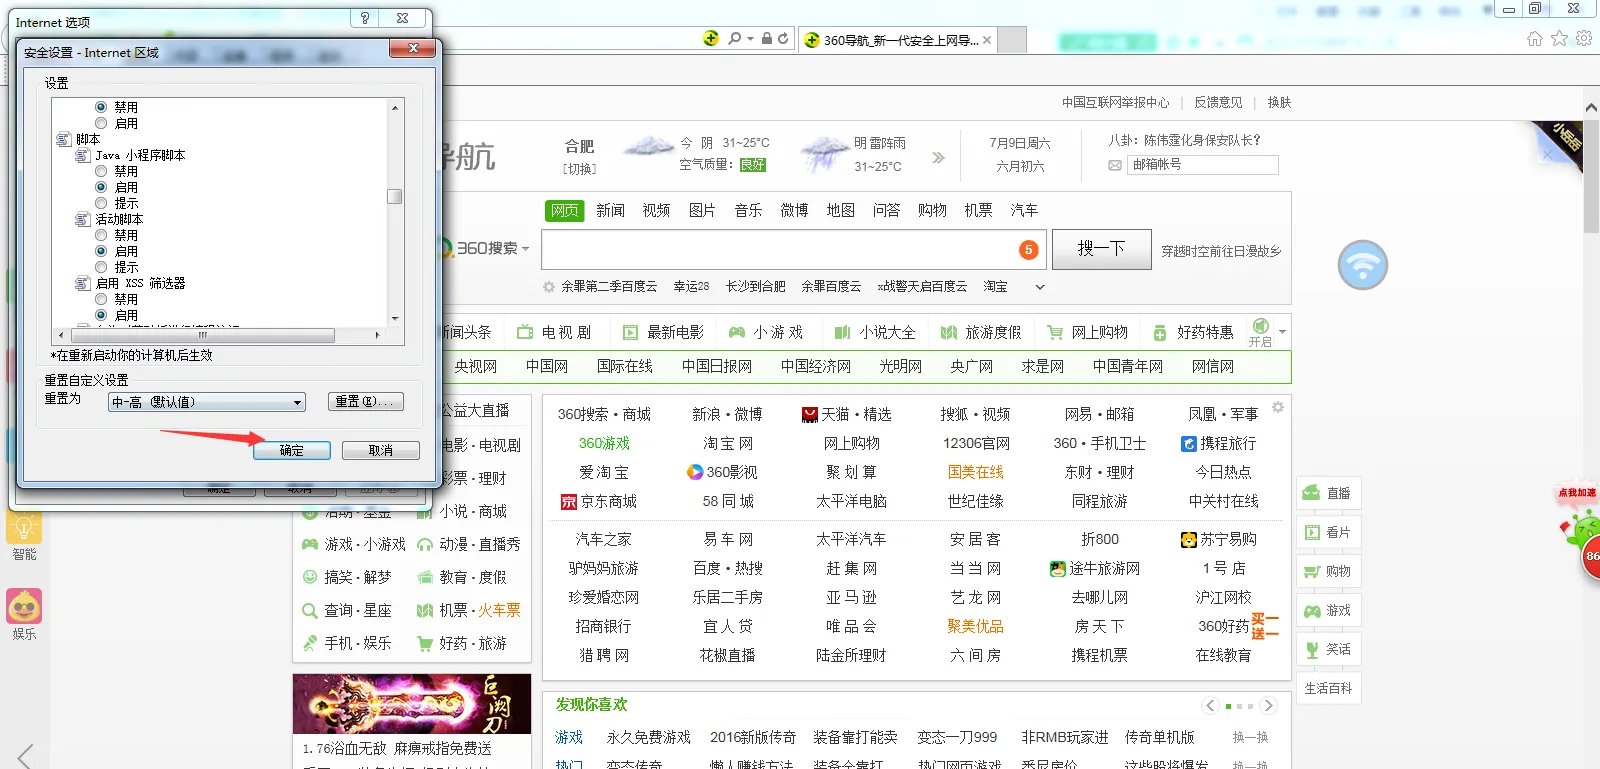The width and height of the screenshot is (1600, 769).
Task: Select 启用 under 活动脚本
Action: (101, 251)
